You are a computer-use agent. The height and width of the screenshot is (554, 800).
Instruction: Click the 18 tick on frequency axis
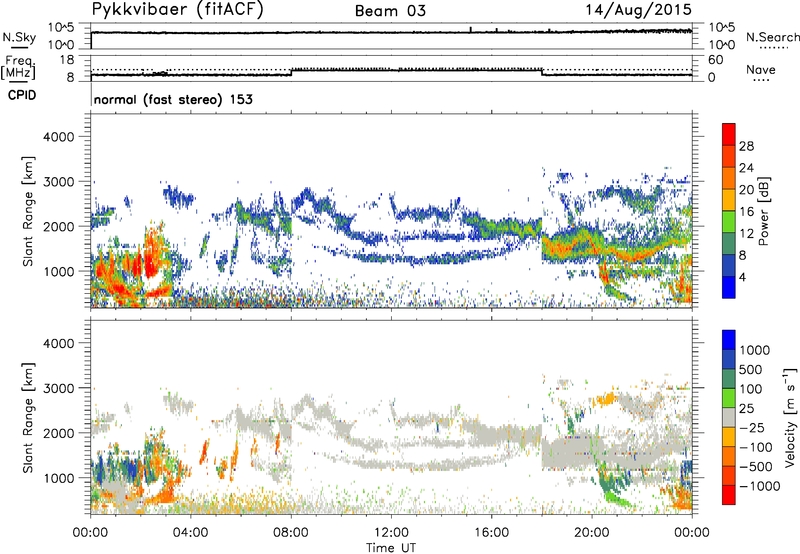(x=66, y=60)
